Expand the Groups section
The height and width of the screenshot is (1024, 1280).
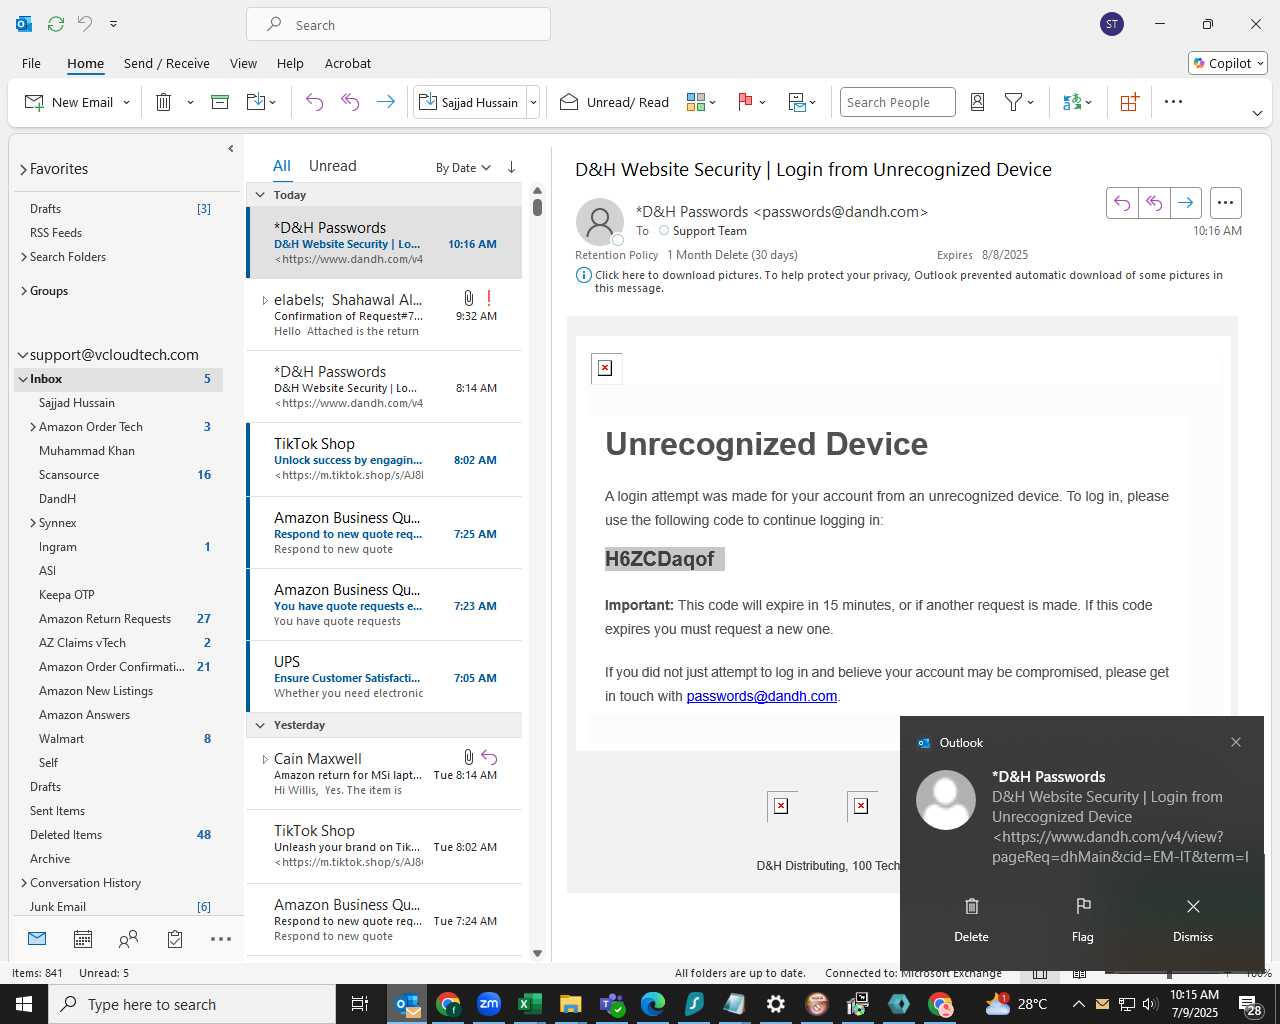tap(23, 291)
